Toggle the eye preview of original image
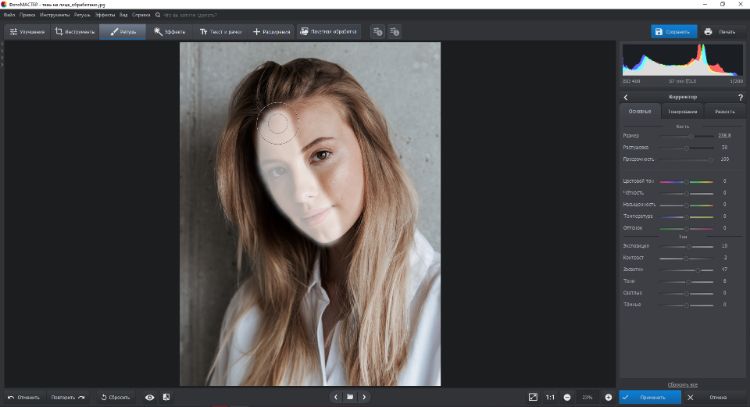This screenshot has width=750, height=407. tap(149, 397)
